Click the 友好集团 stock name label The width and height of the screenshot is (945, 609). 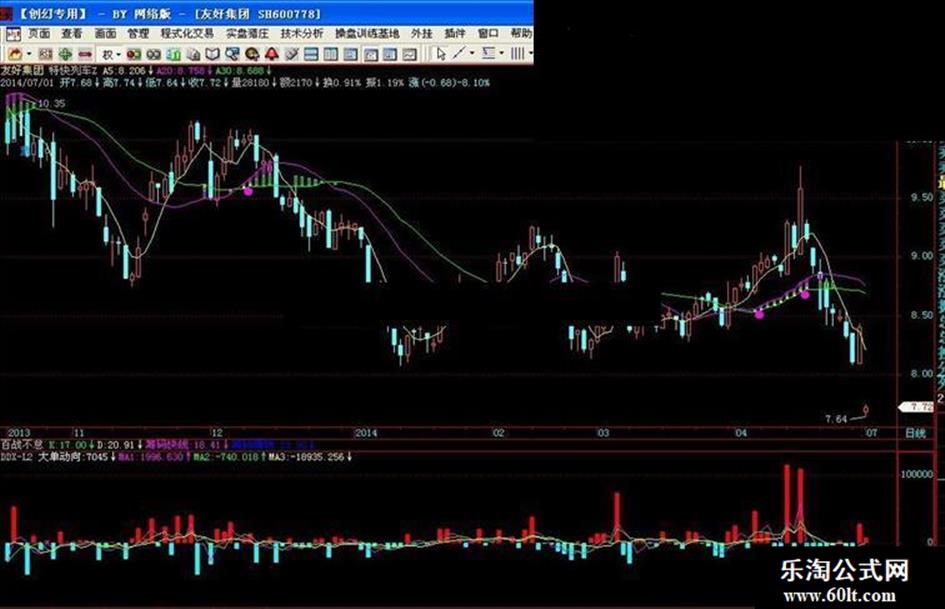click(22, 71)
